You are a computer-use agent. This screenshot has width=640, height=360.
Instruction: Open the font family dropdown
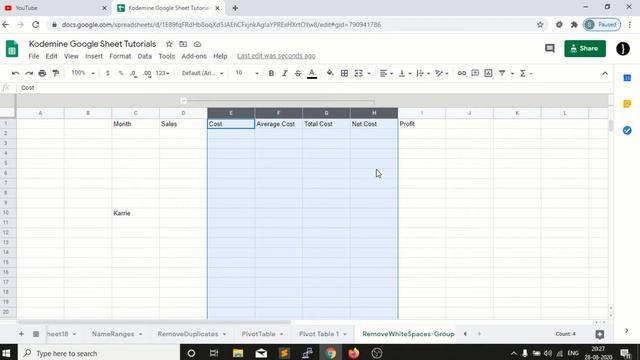202,73
